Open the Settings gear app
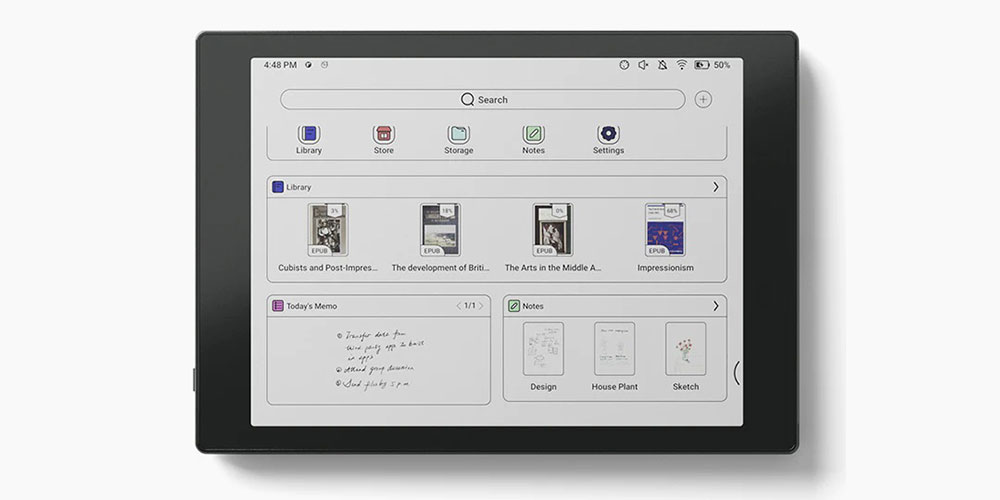This screenshot has width=1000, height=500. click(608, 134)
